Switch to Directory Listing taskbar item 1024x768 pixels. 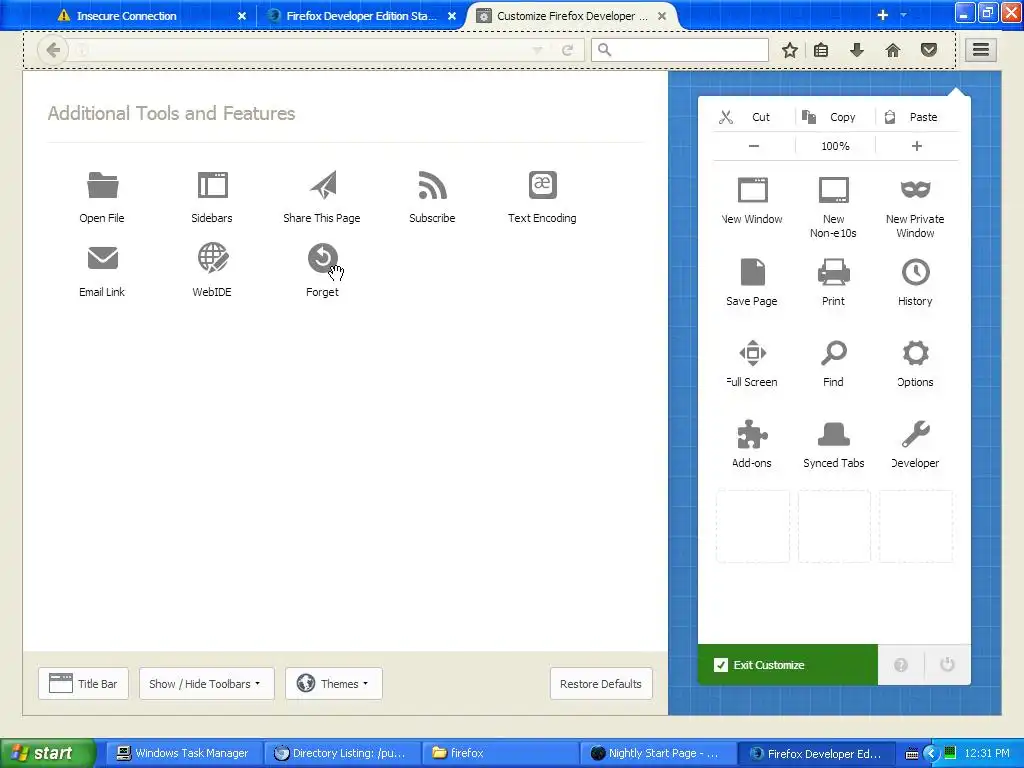[342, 753]
